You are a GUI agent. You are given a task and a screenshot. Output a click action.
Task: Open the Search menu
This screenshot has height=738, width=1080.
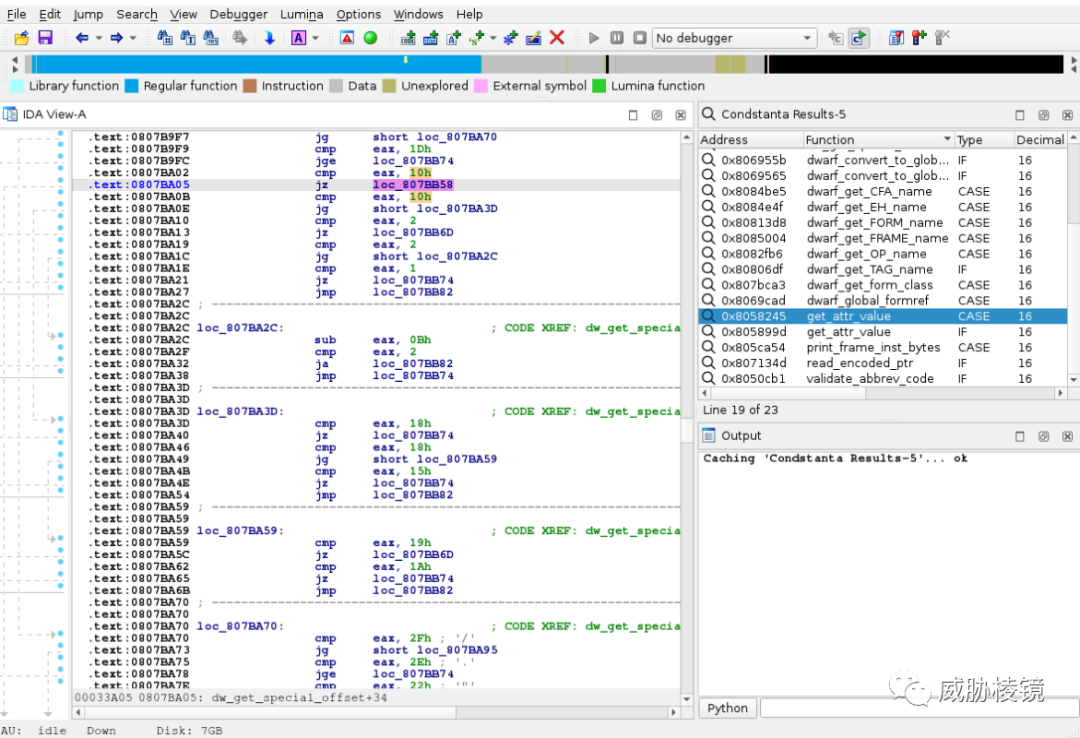[x=136, y=14]
